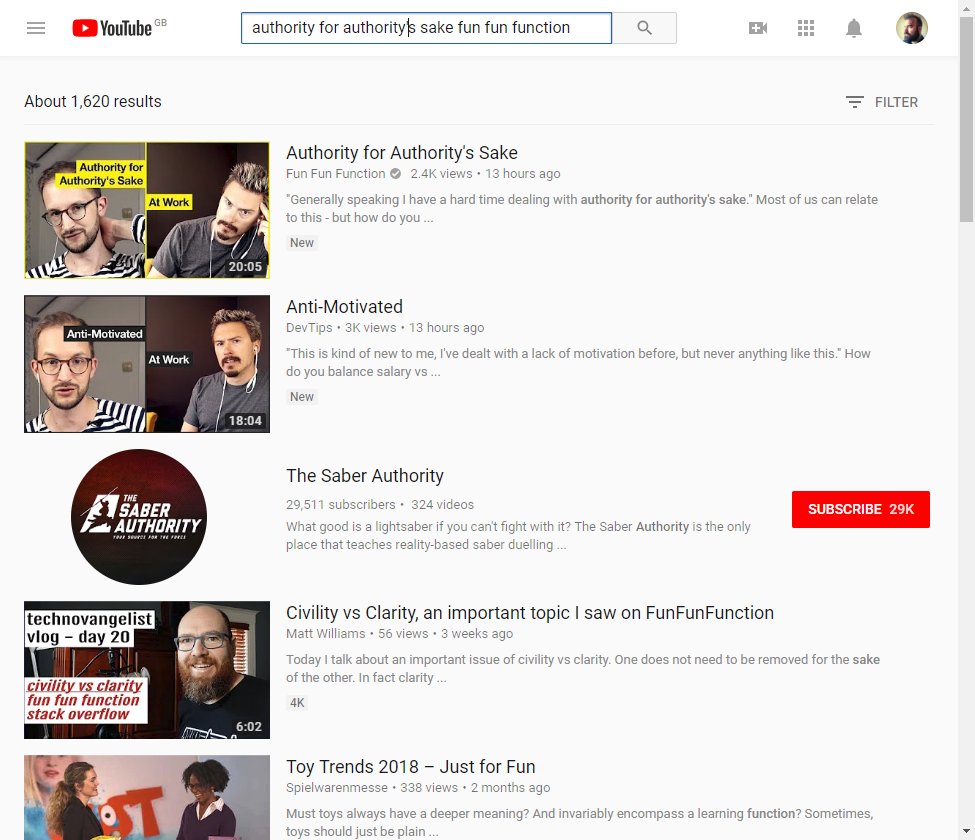975x840 pixels.
Task: Open the hamburger guide menu
Action: tap(36, 28)
